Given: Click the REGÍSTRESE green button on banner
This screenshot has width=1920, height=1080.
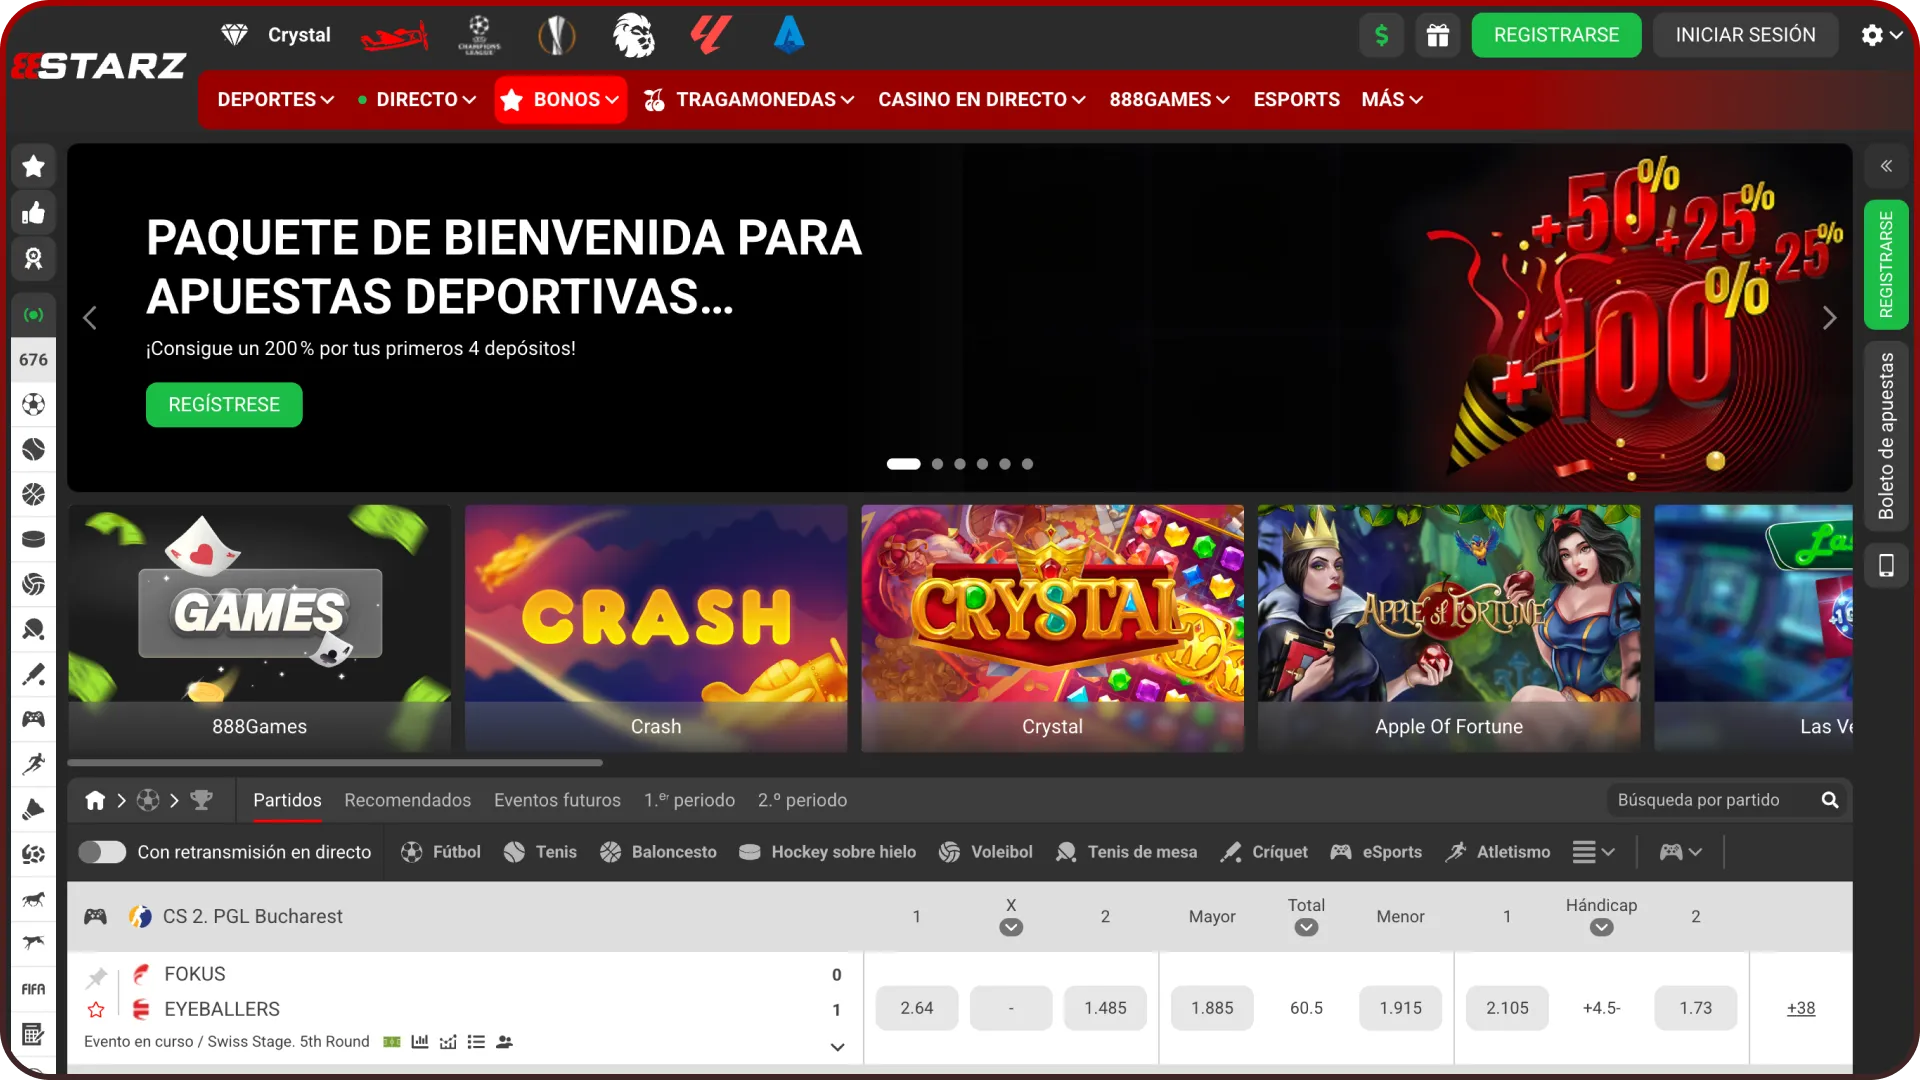Looking at the screenshot, I should click(223, 405).
